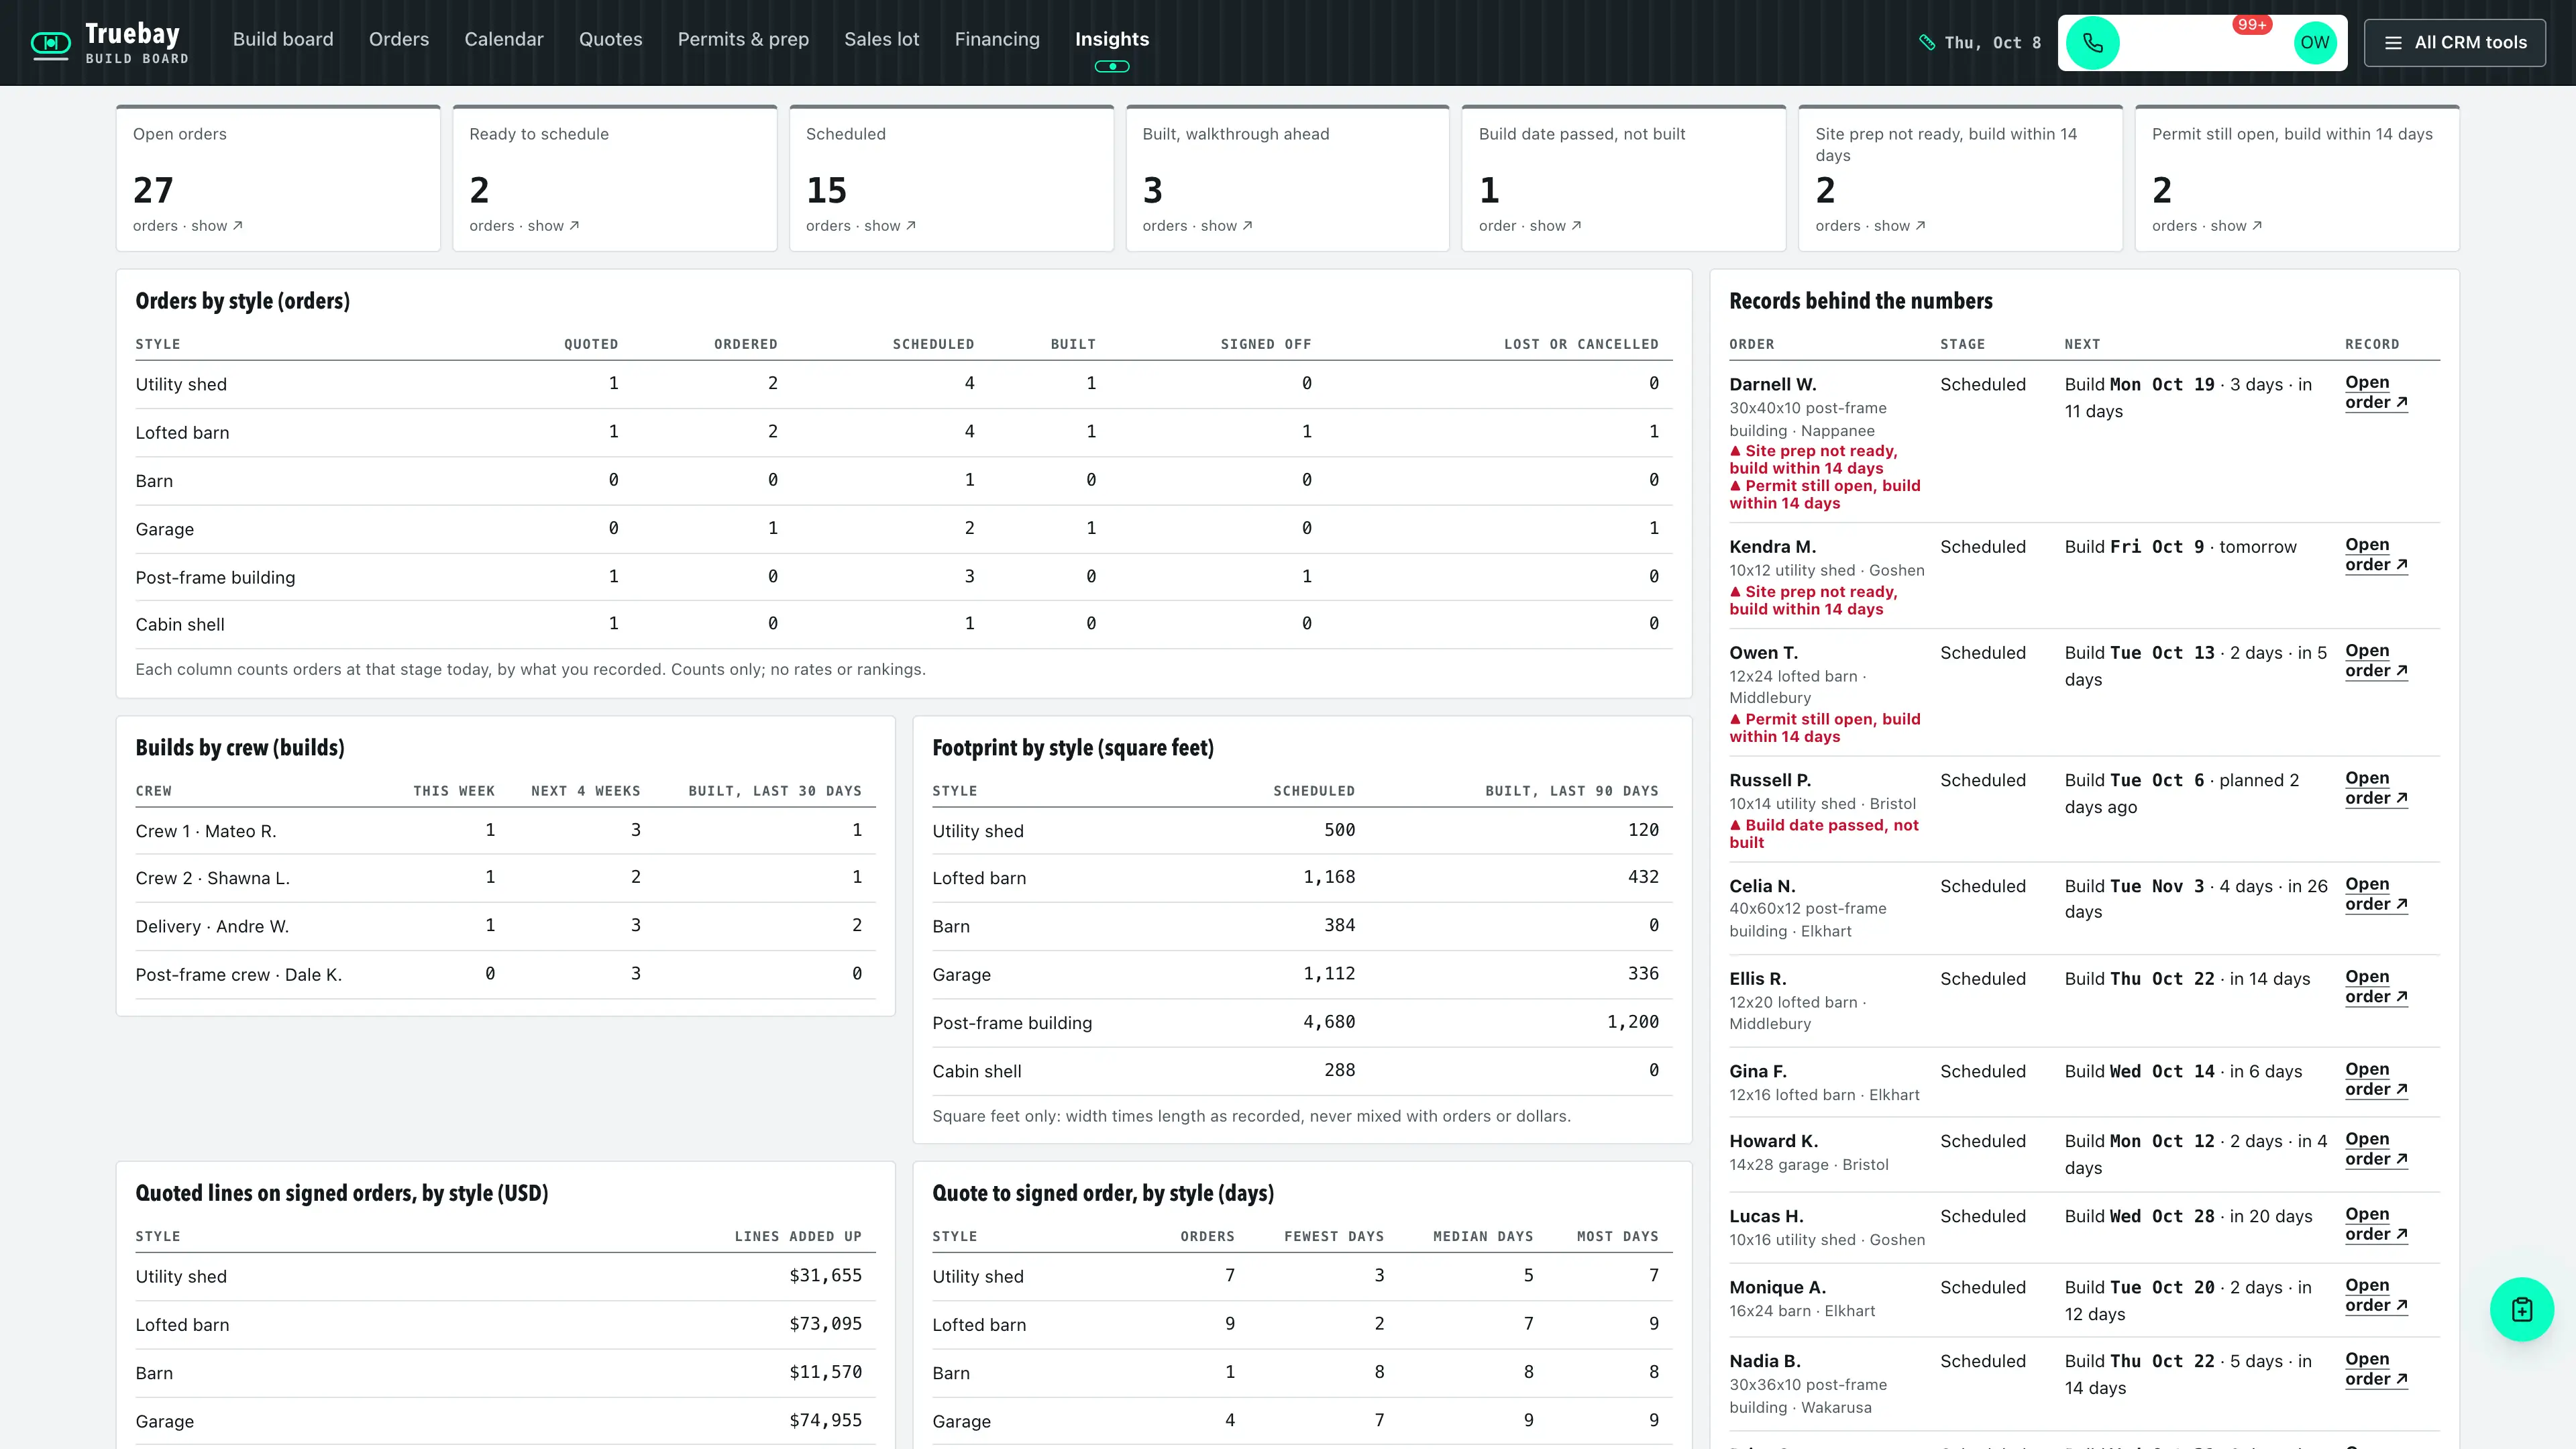The height and width of the screenshot is (1449, 2576).
Task: Go to the Financing tab
Action: [x=997, y=39]
